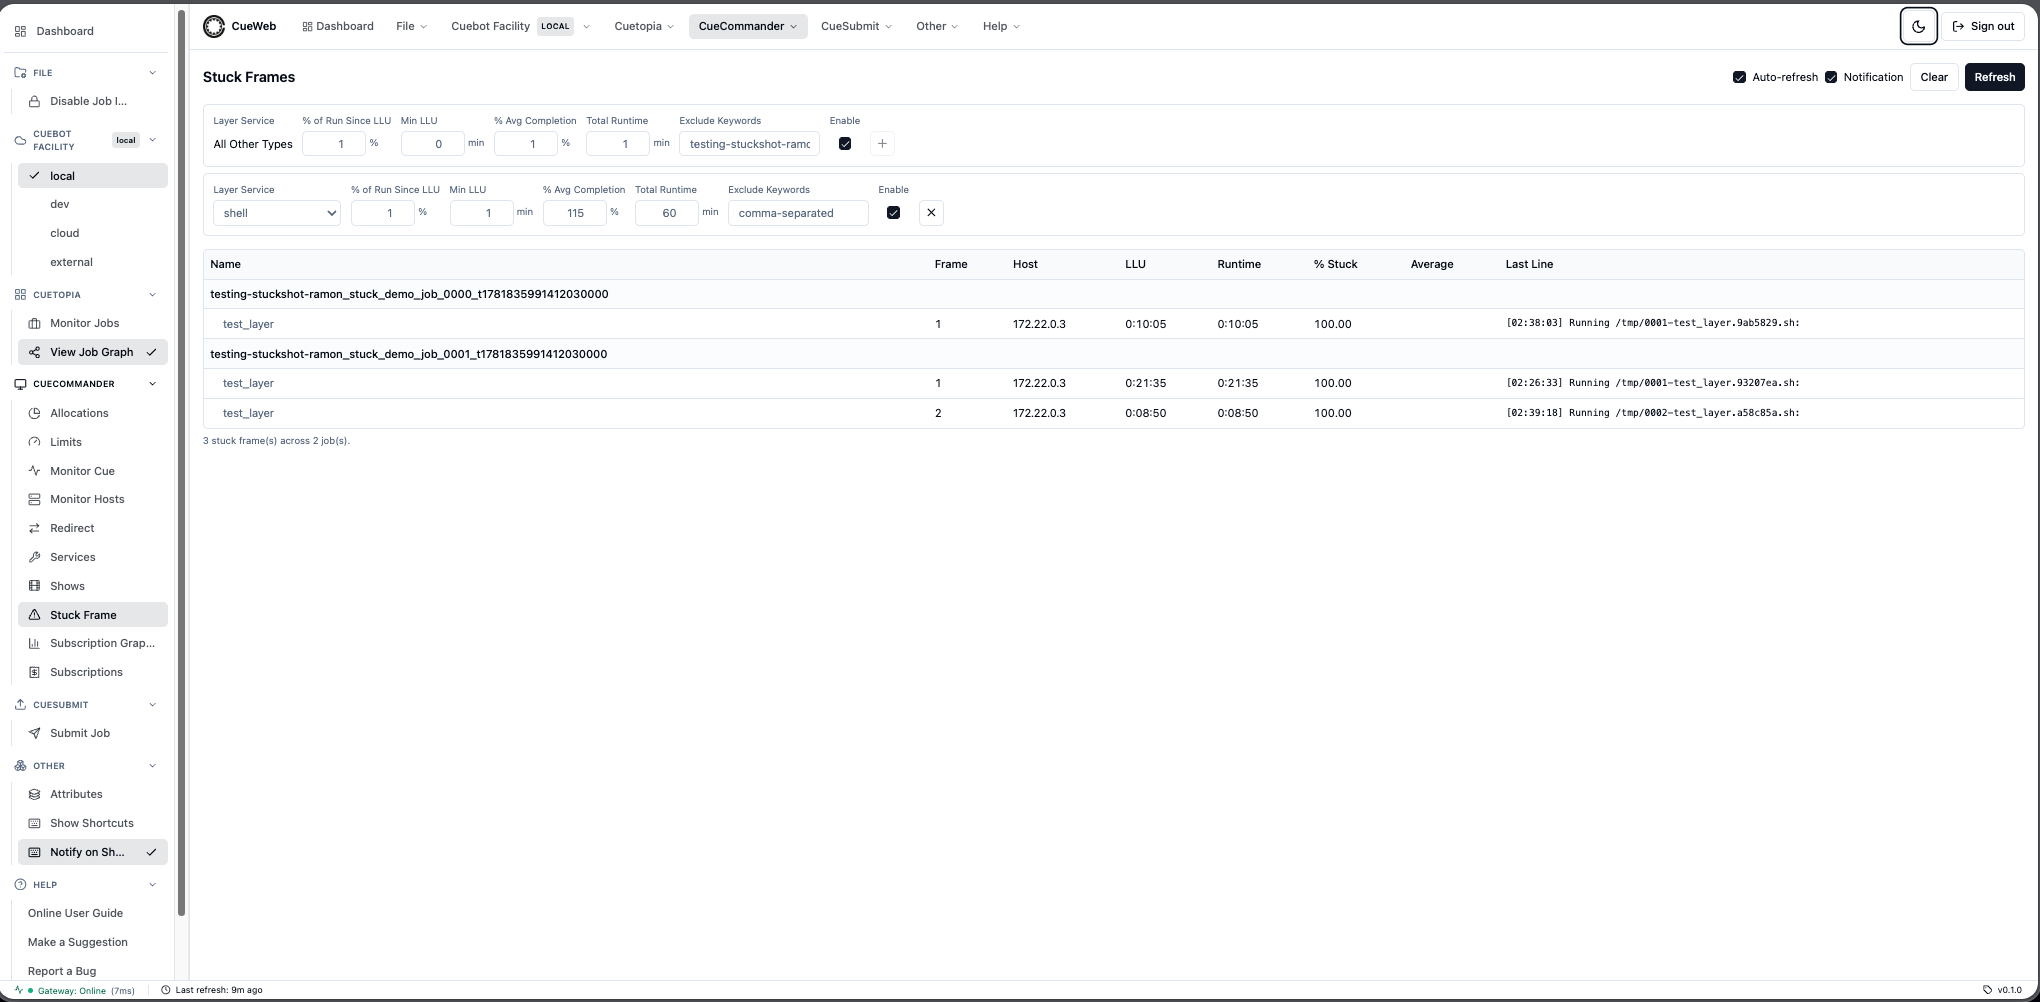Click the shell % Avg Completion field 115
The height and width of the screenshot is (1002, 2040).
coord(574,213)
